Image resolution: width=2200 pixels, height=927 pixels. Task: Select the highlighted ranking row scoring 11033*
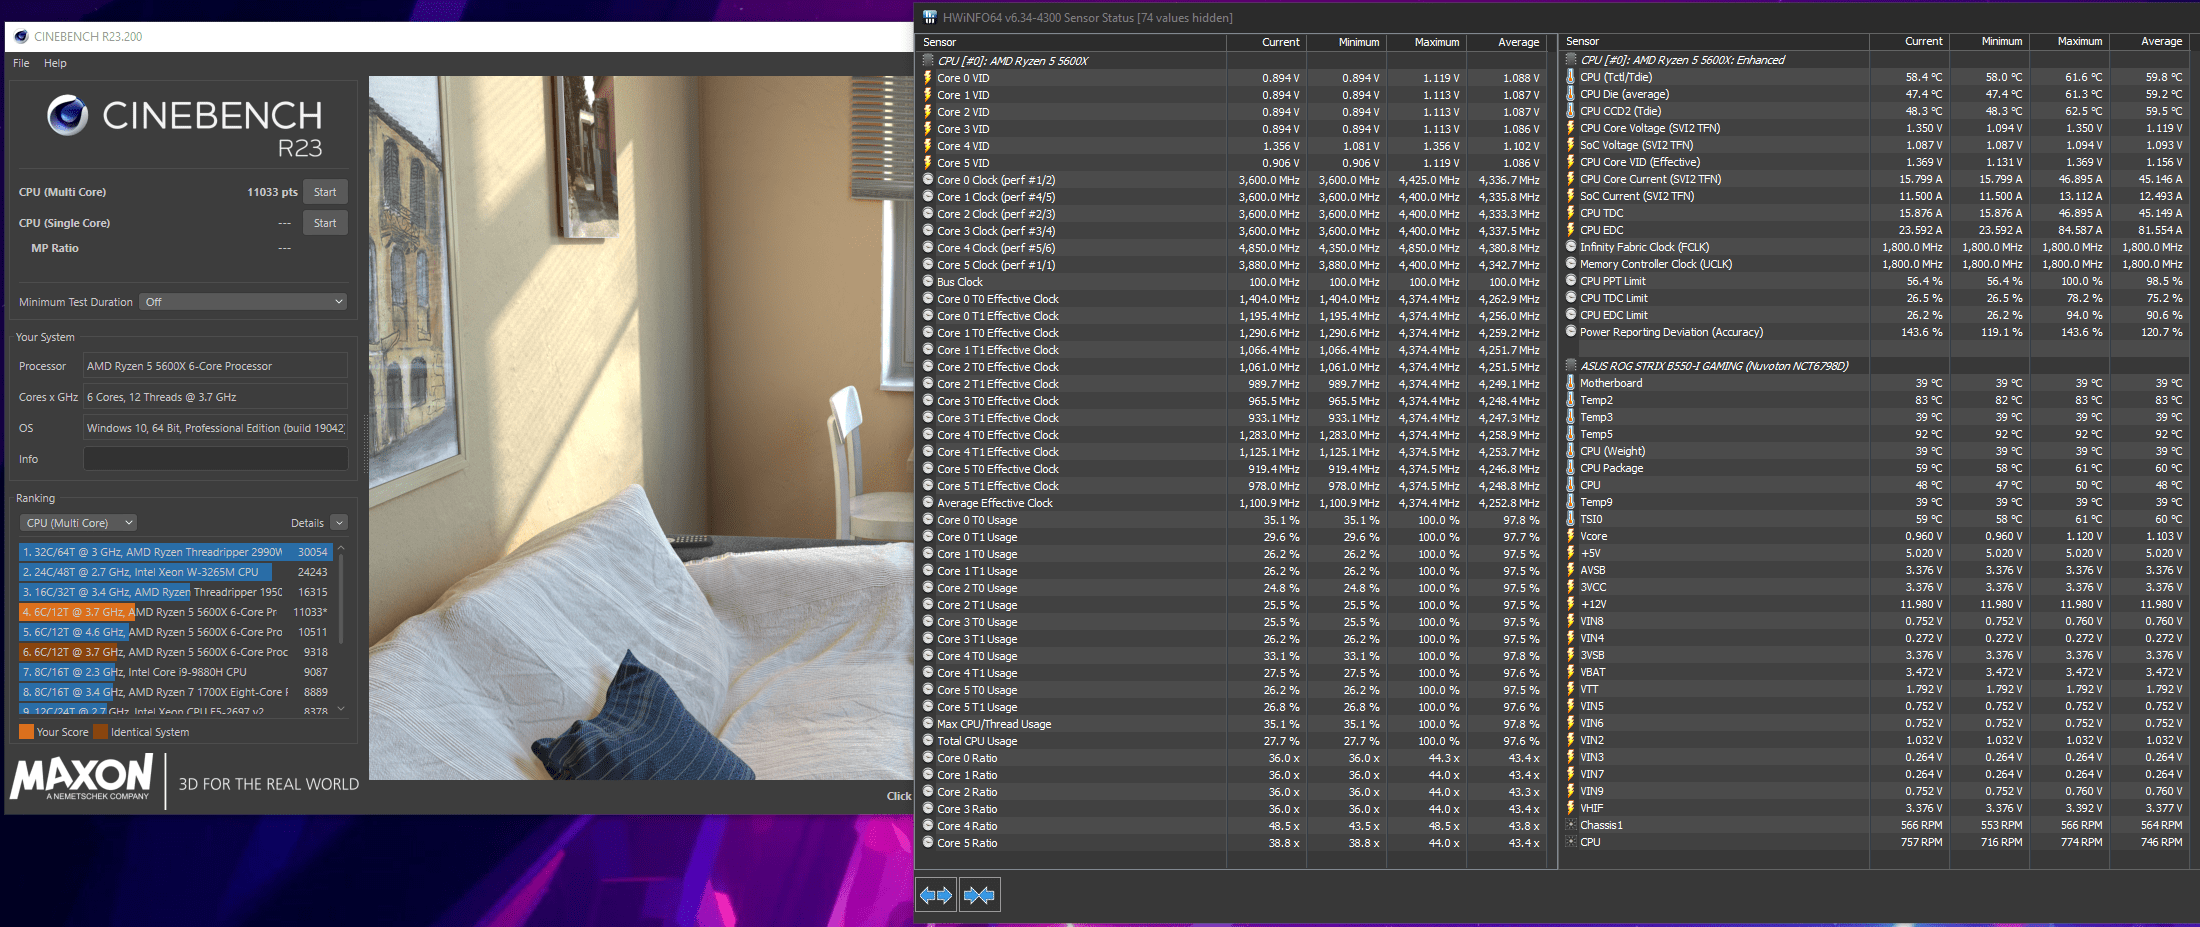point(175,612)
